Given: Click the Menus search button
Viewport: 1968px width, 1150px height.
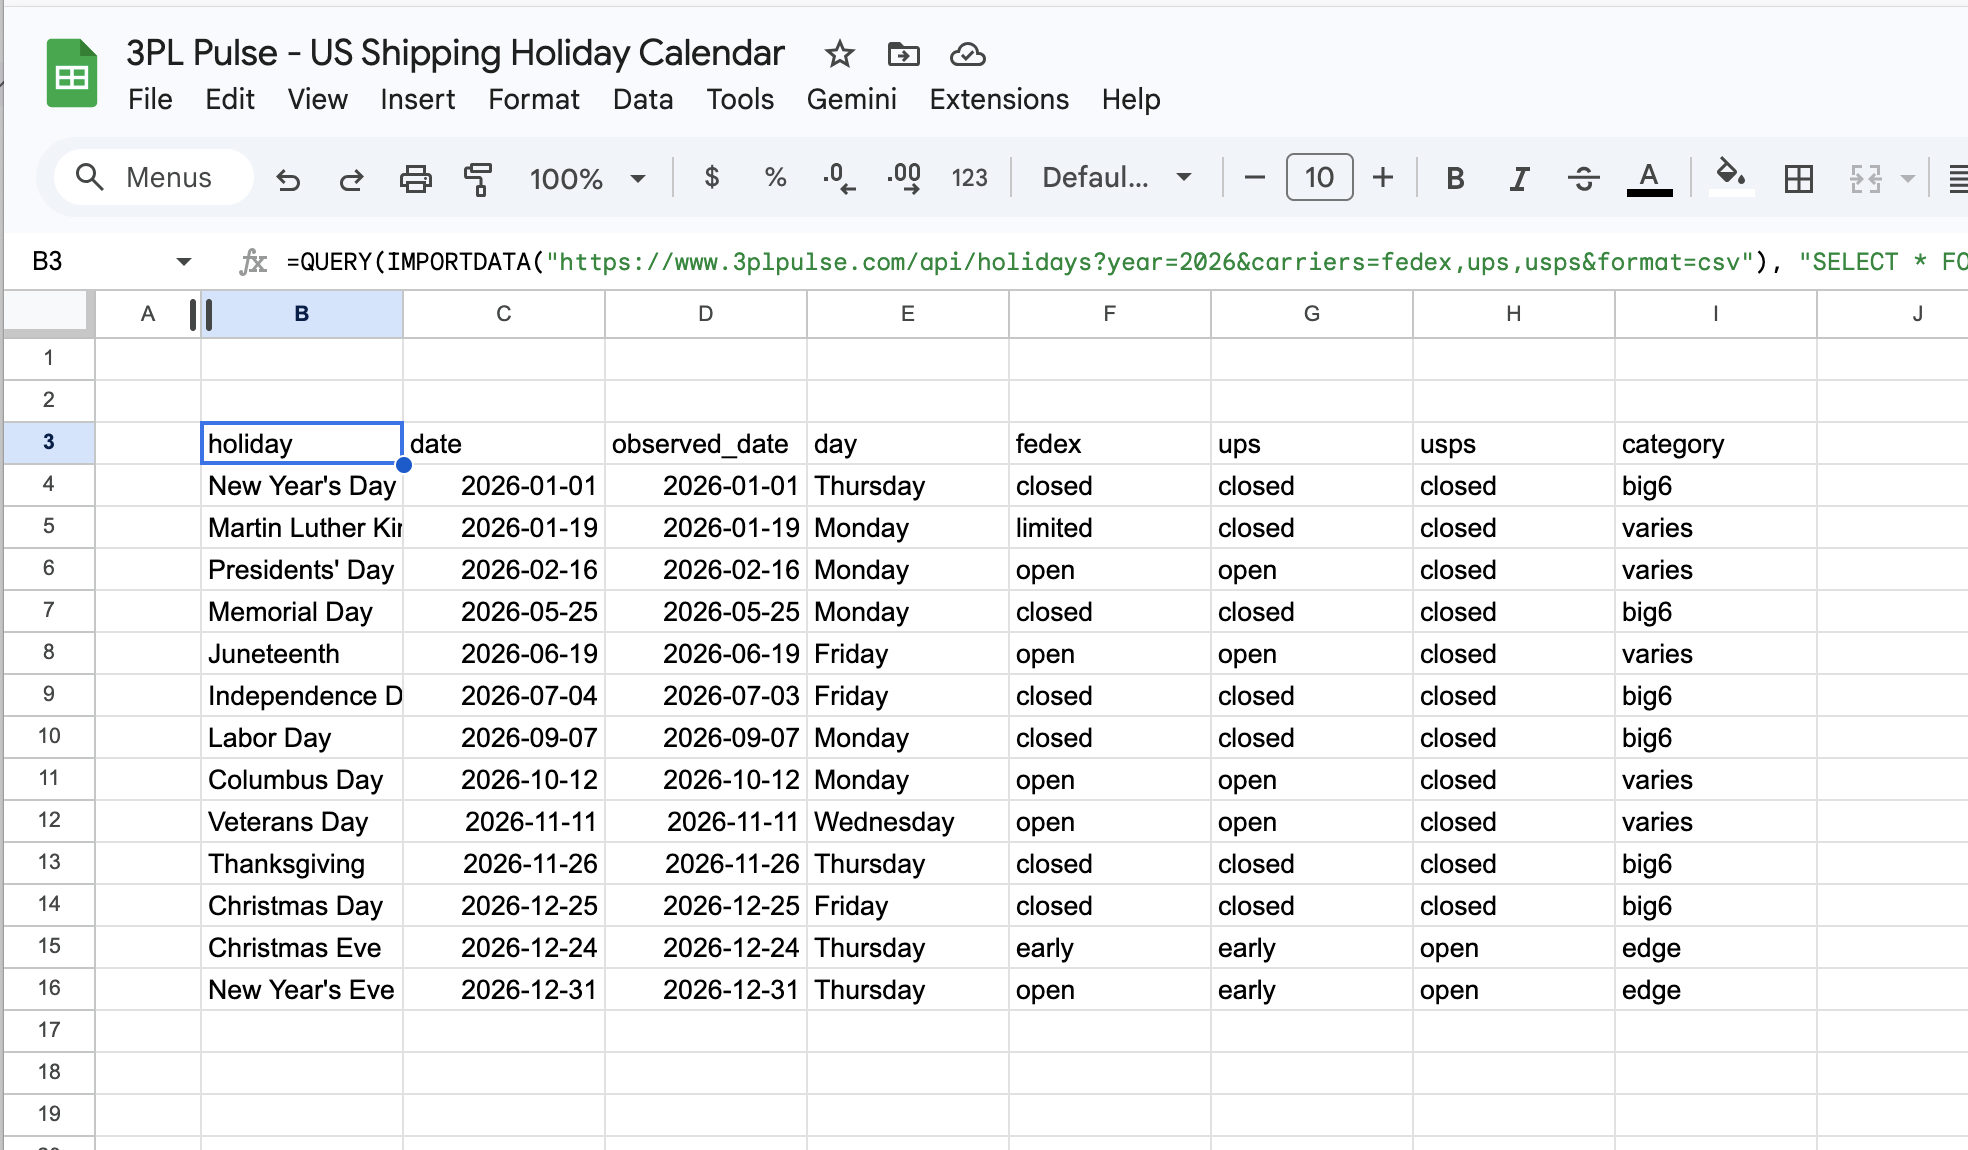Looking at the screenshot, I should pos(150,177).
